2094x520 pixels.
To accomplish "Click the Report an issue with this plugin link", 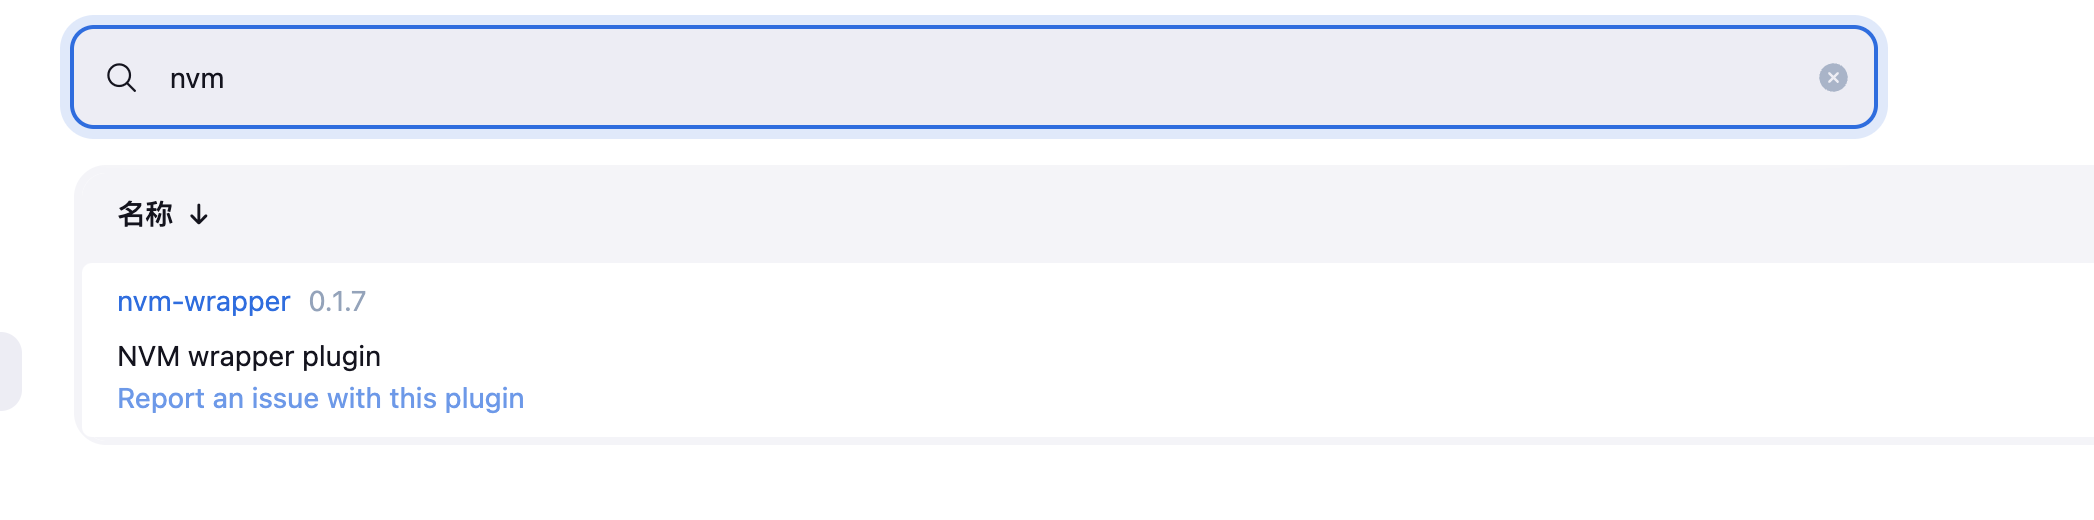I will point(321,398).
